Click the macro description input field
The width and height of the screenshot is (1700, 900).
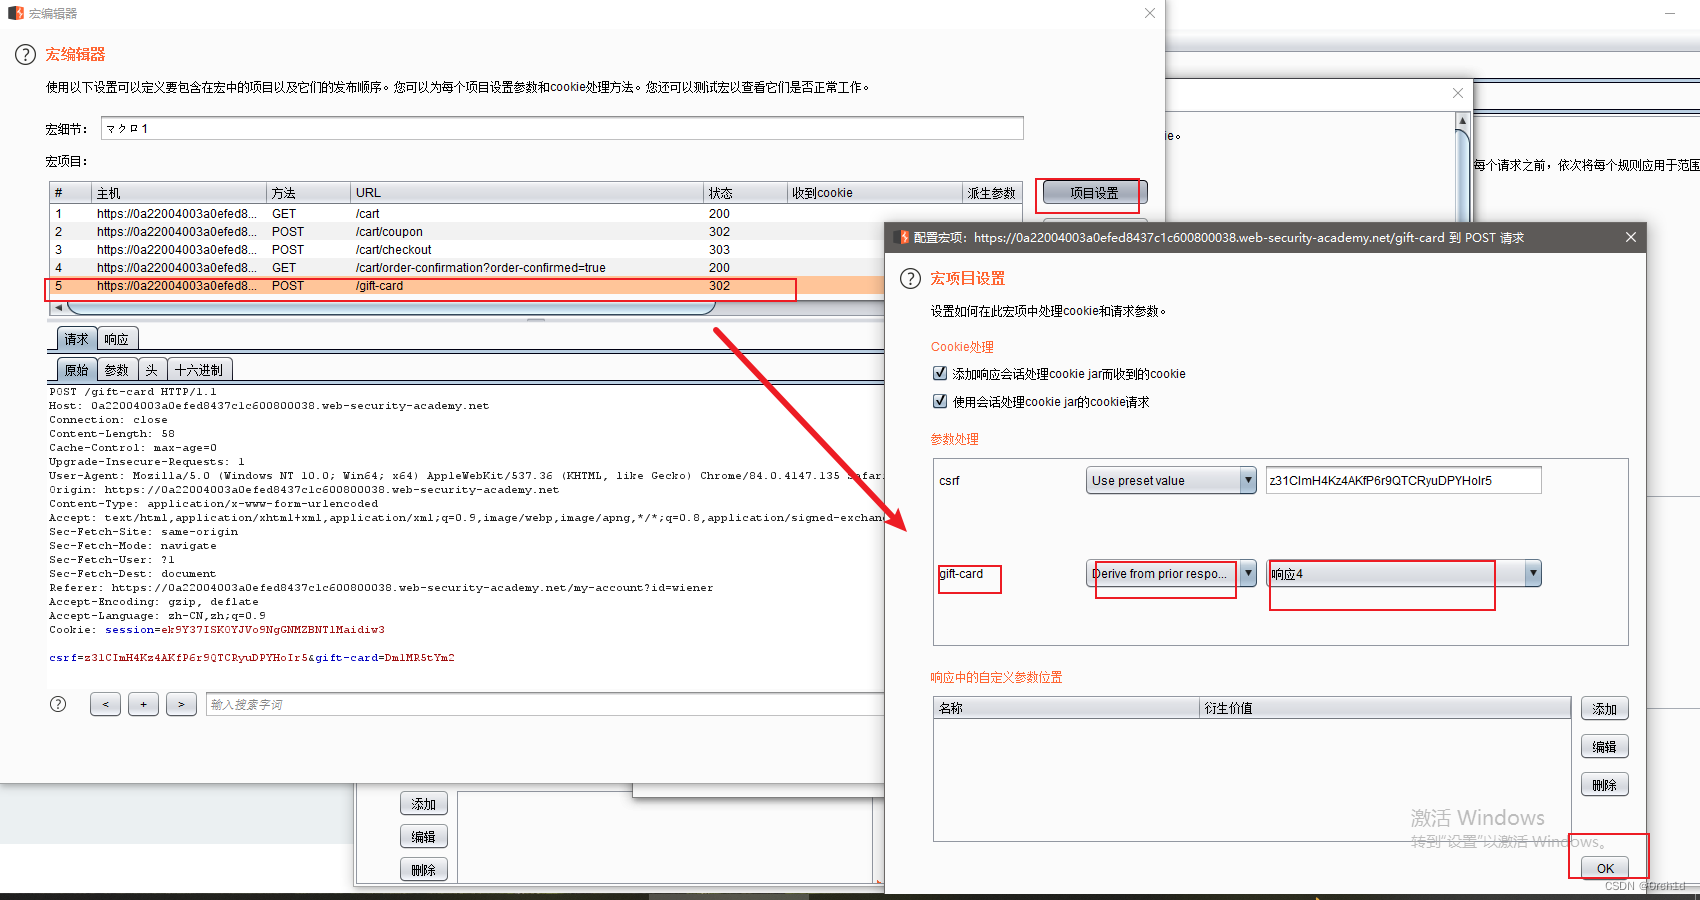562,128
